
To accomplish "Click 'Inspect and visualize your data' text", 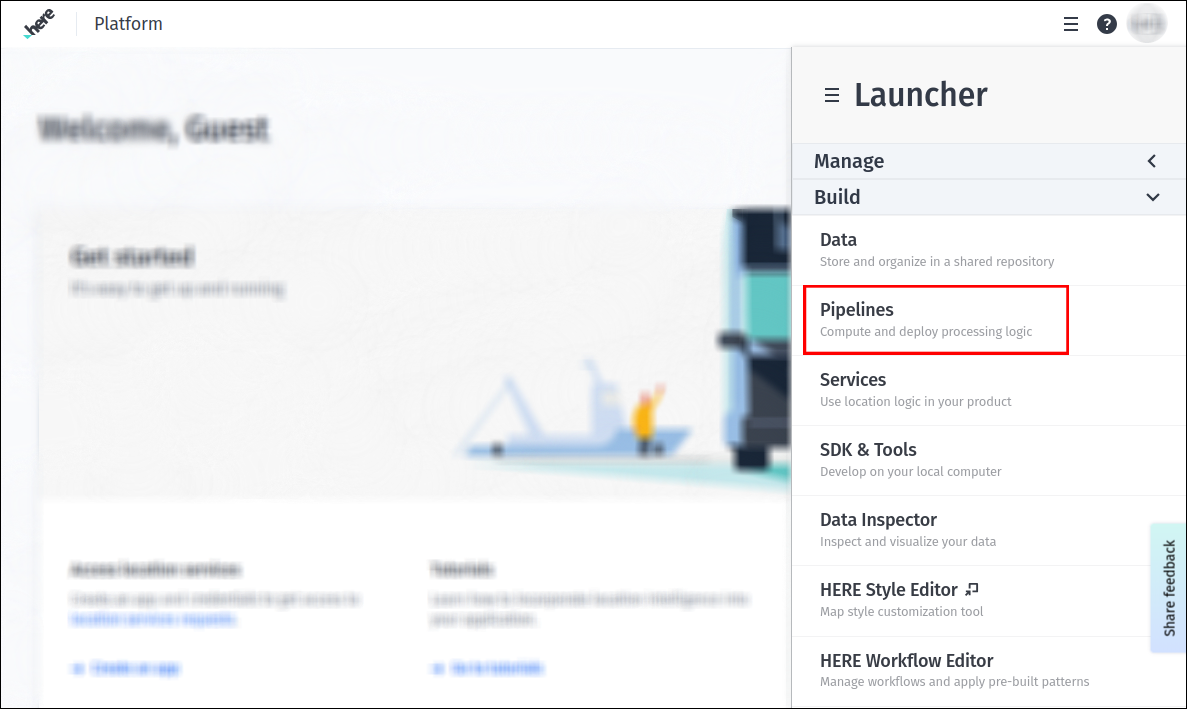I will tap(908, 542).
